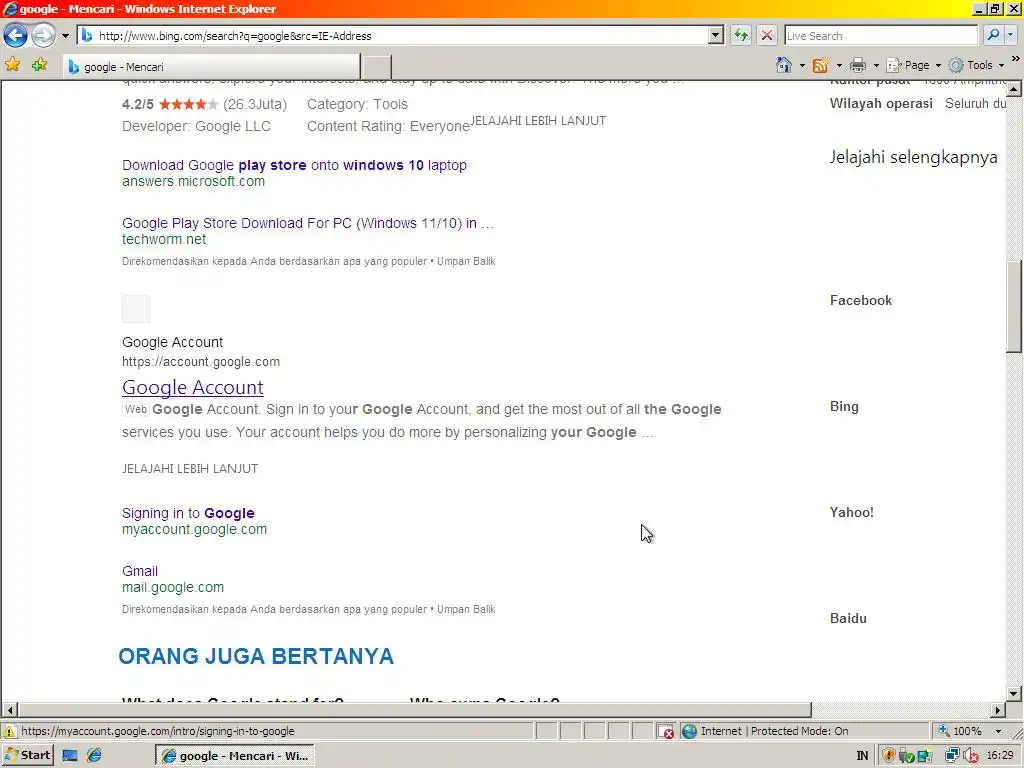
Task: Click the RSS Feeds icon
Action: pyautogui.click(x=820, y=65)
